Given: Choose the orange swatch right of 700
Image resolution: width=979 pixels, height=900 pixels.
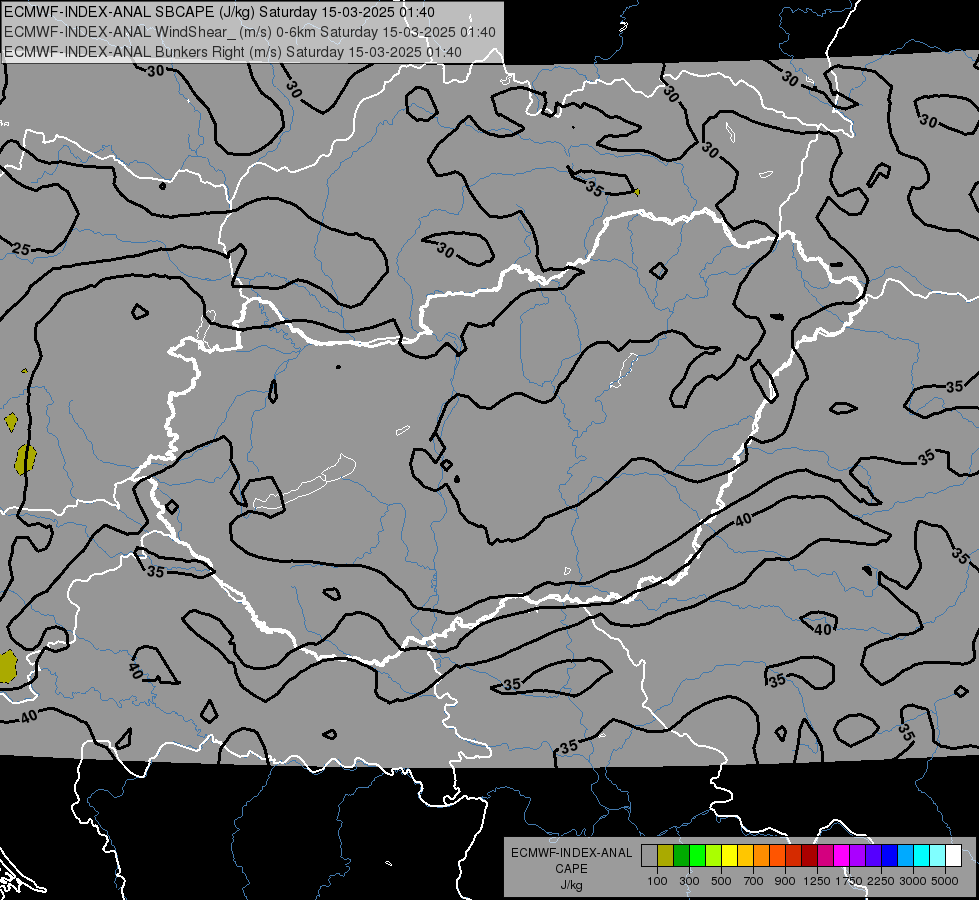Looking at the screenshot, I should point(762,855).
